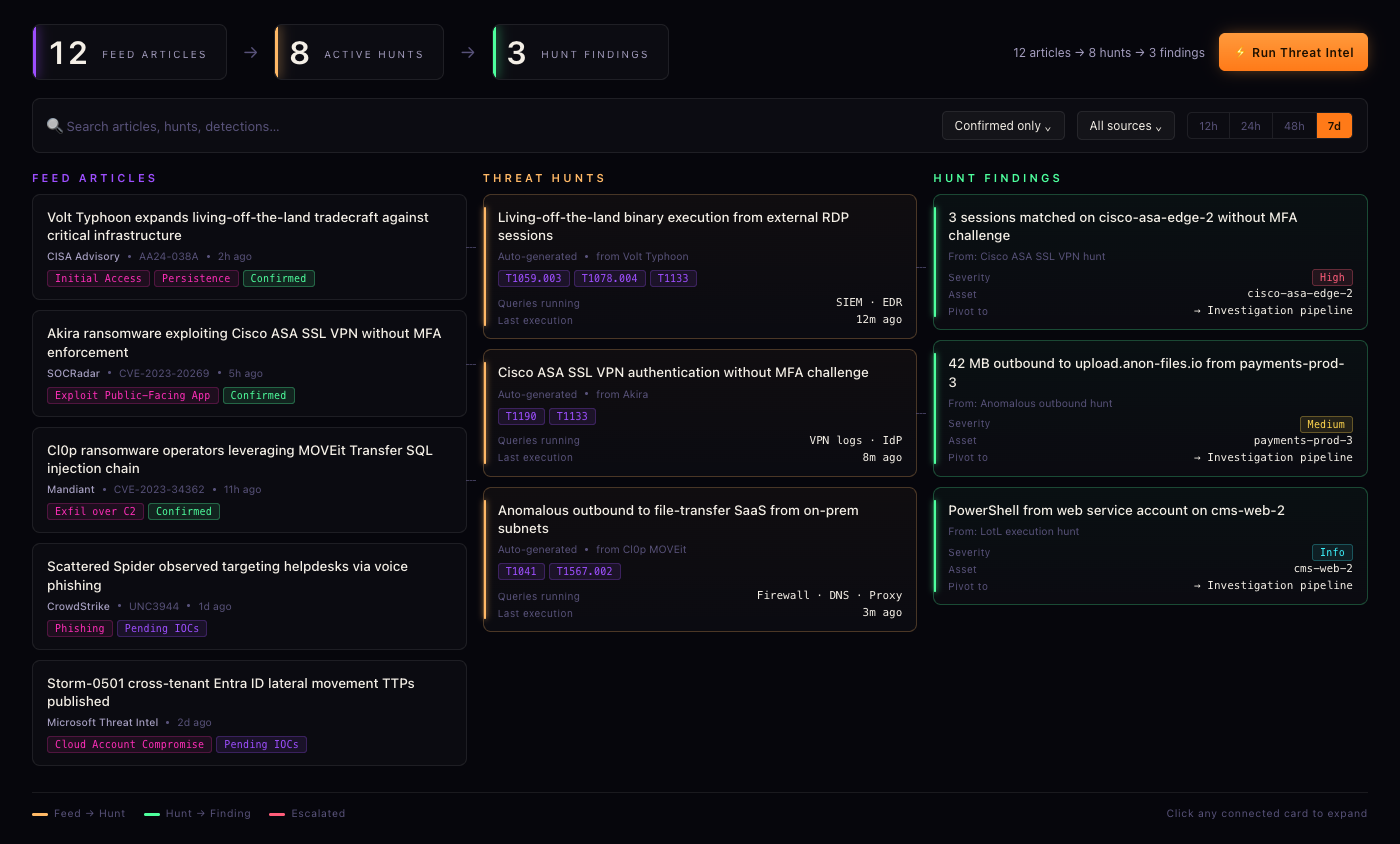This screenshot has width=1400, height=844.
Task: Click the red Escalated legend swatch
Action: click(277, 814)
